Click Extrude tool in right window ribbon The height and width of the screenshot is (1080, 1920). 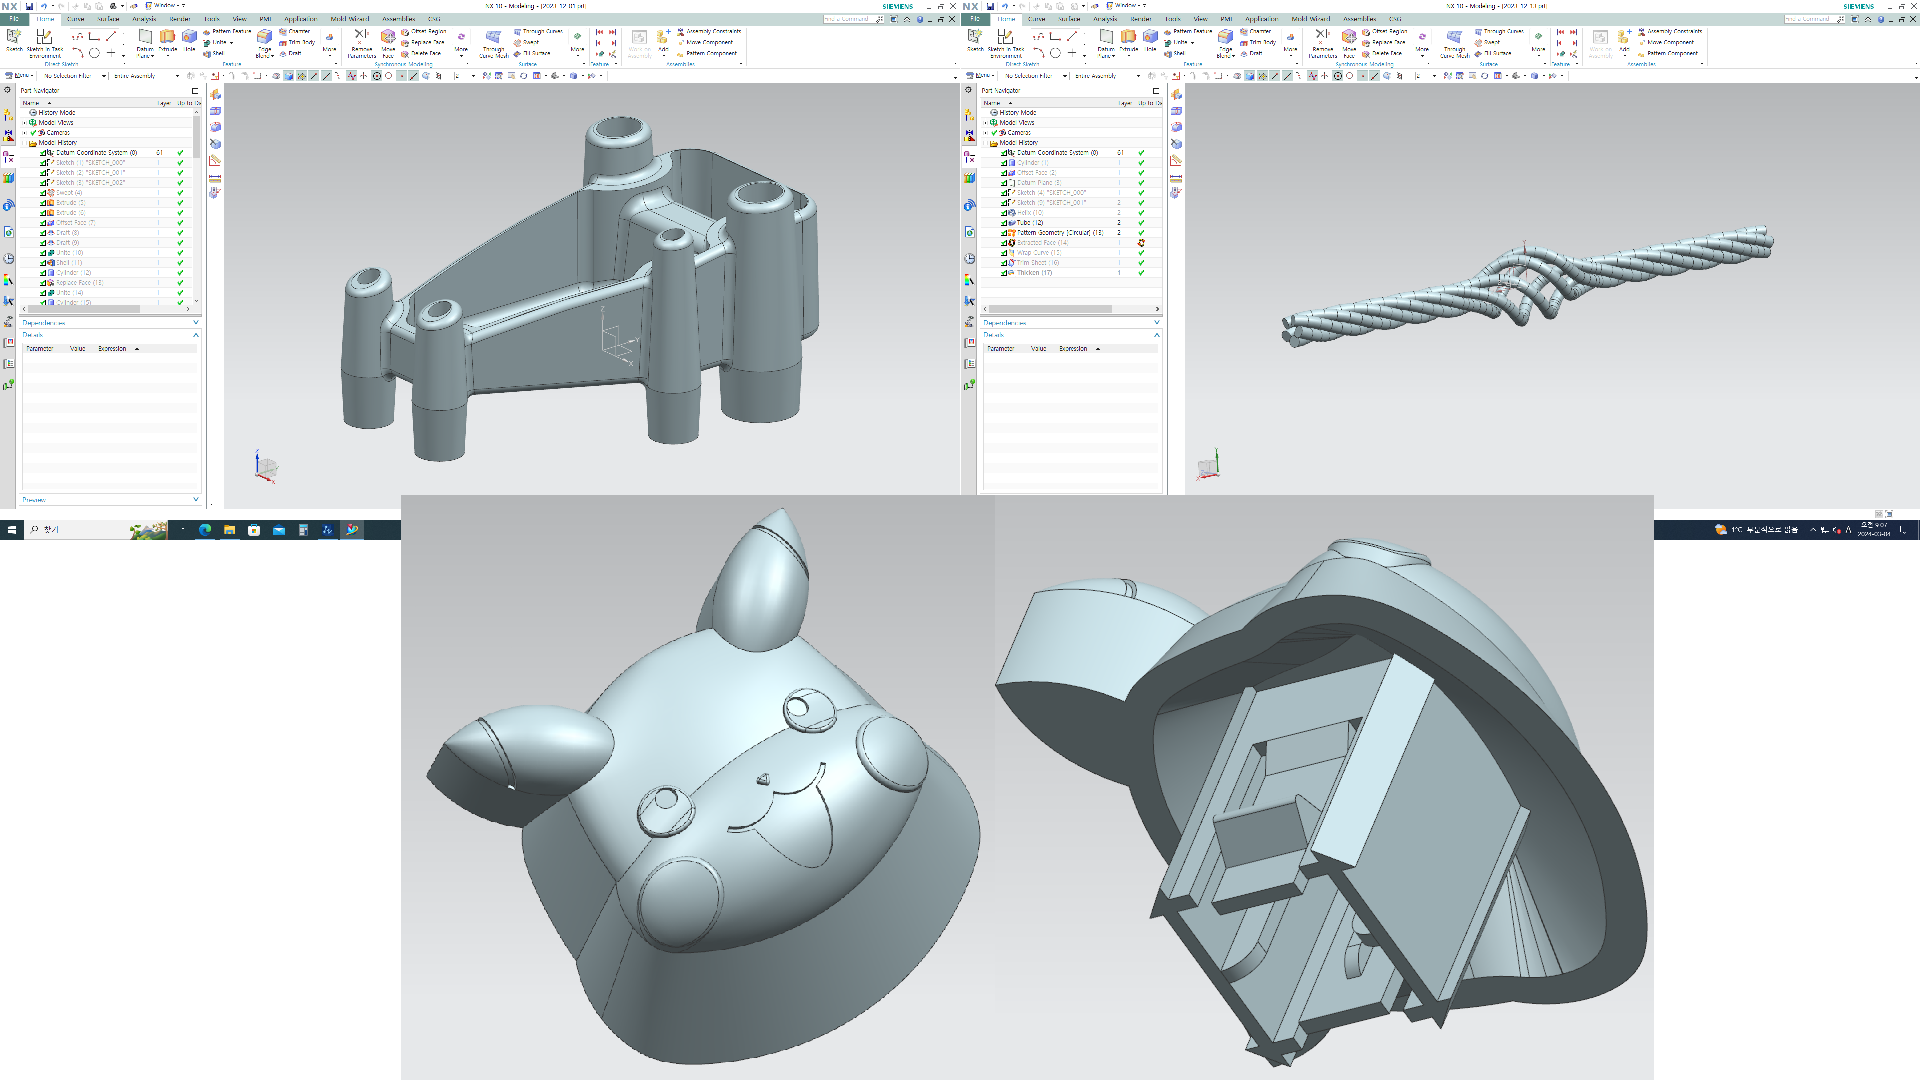point(1128,40)
